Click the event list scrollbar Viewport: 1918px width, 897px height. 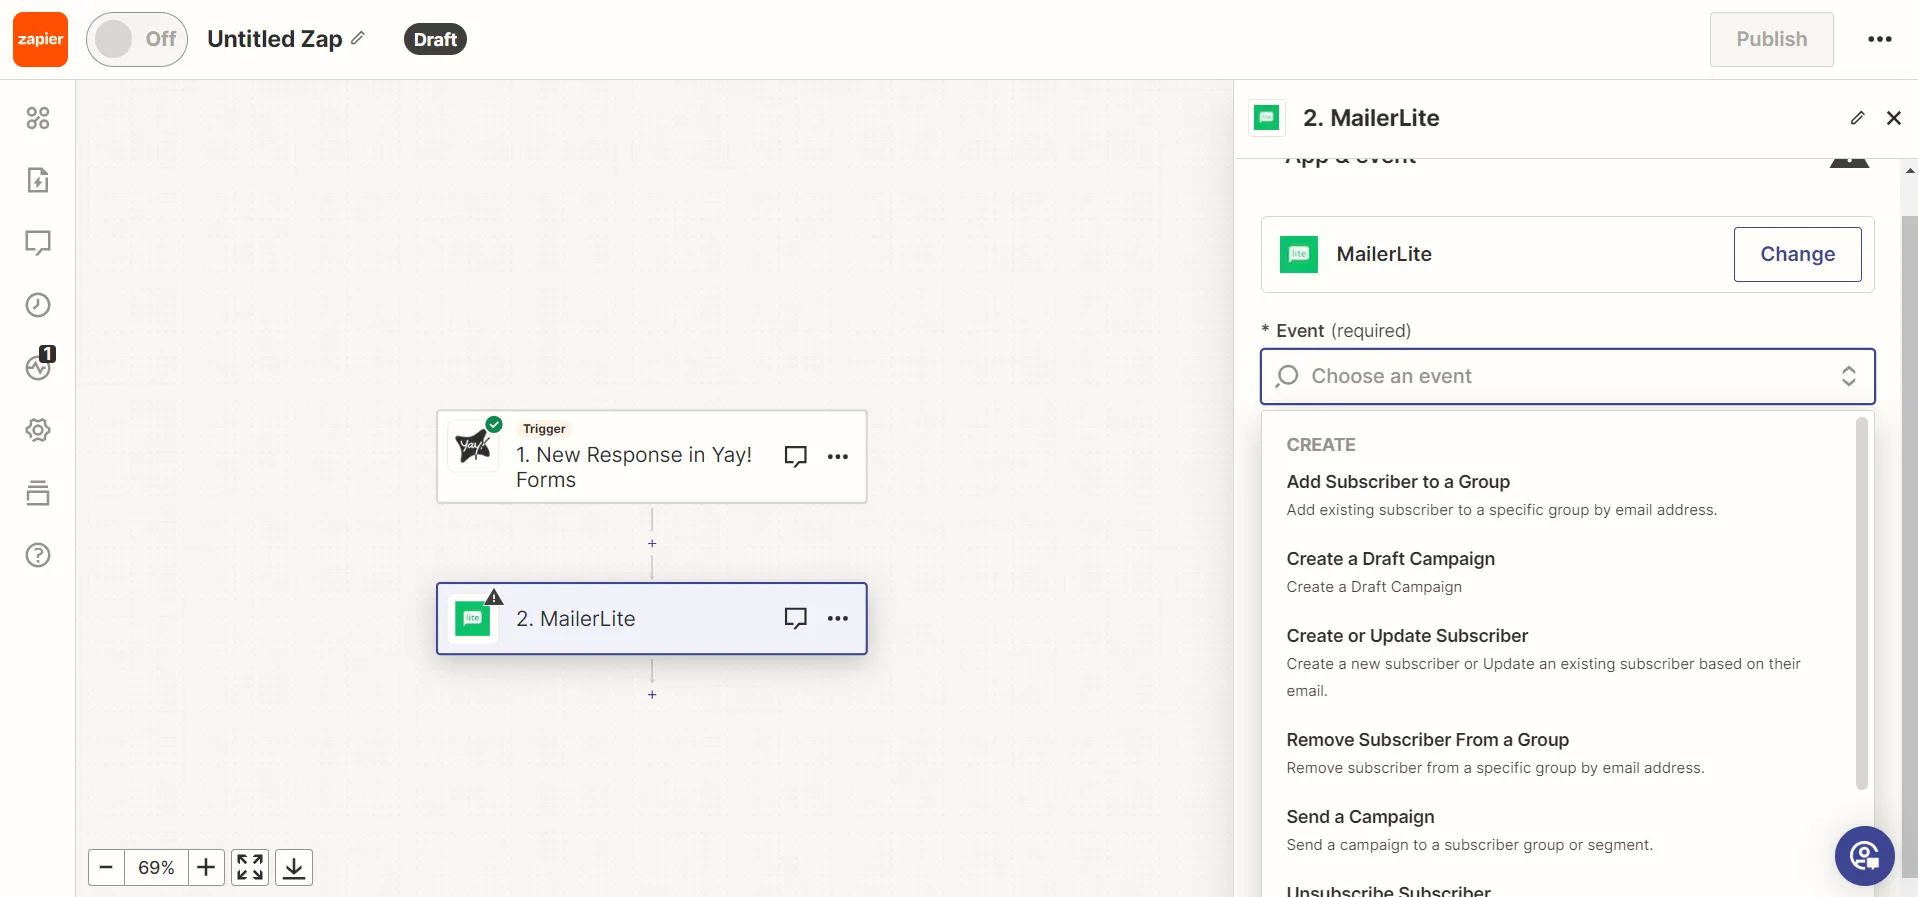pyautogui.click(x=1861, y=604)
